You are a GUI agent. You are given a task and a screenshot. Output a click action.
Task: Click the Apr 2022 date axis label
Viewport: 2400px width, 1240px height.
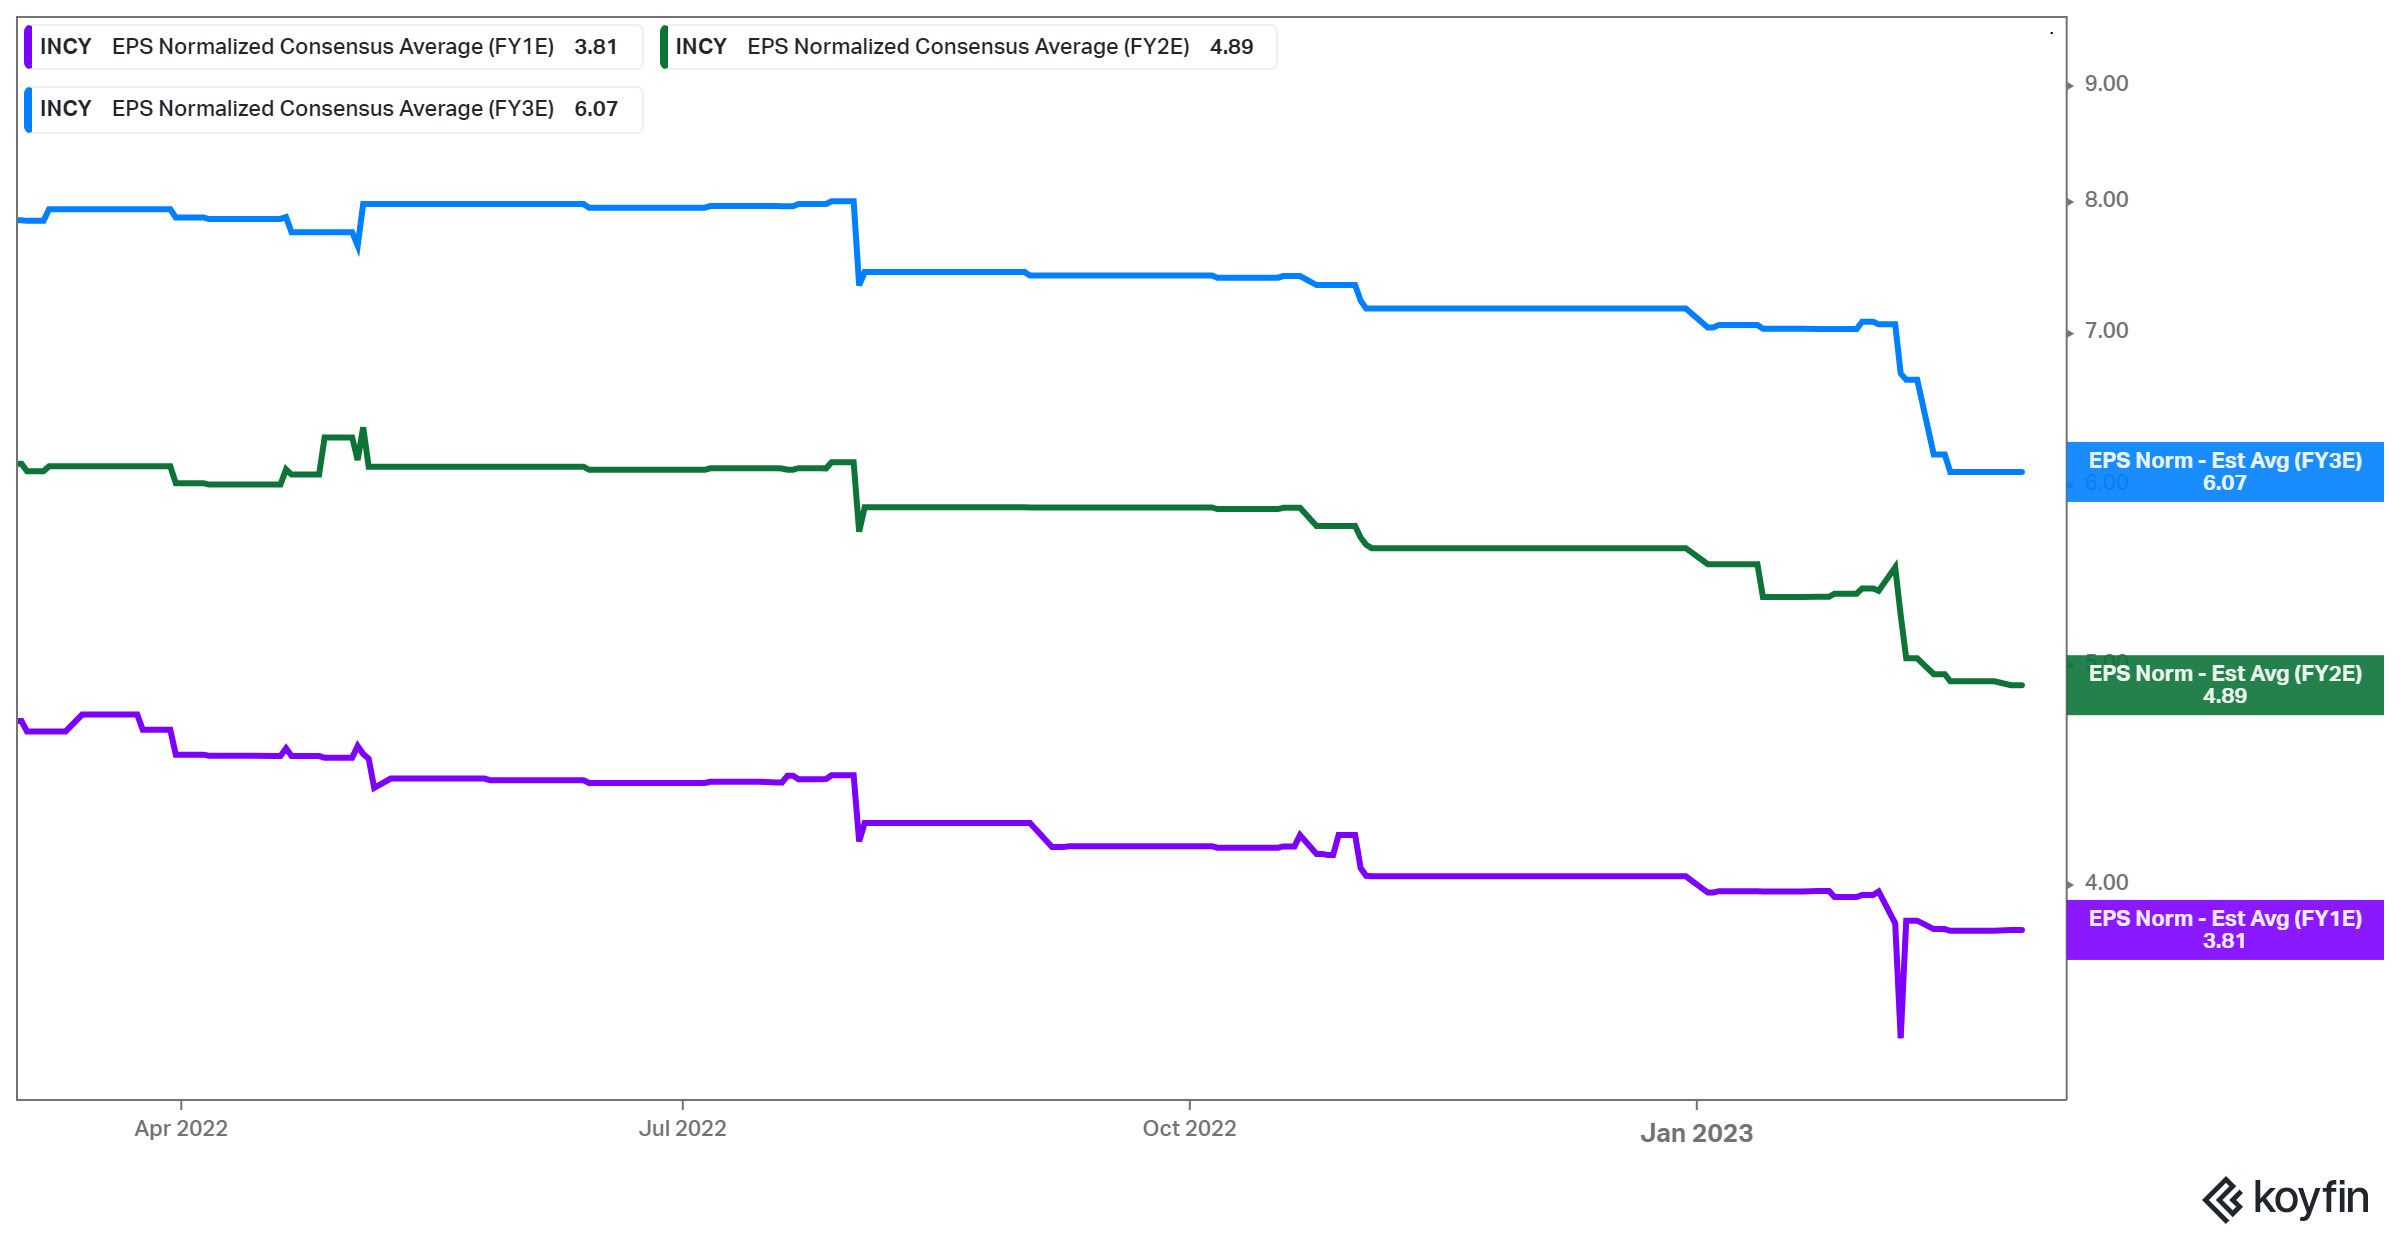click(181, 1128)
